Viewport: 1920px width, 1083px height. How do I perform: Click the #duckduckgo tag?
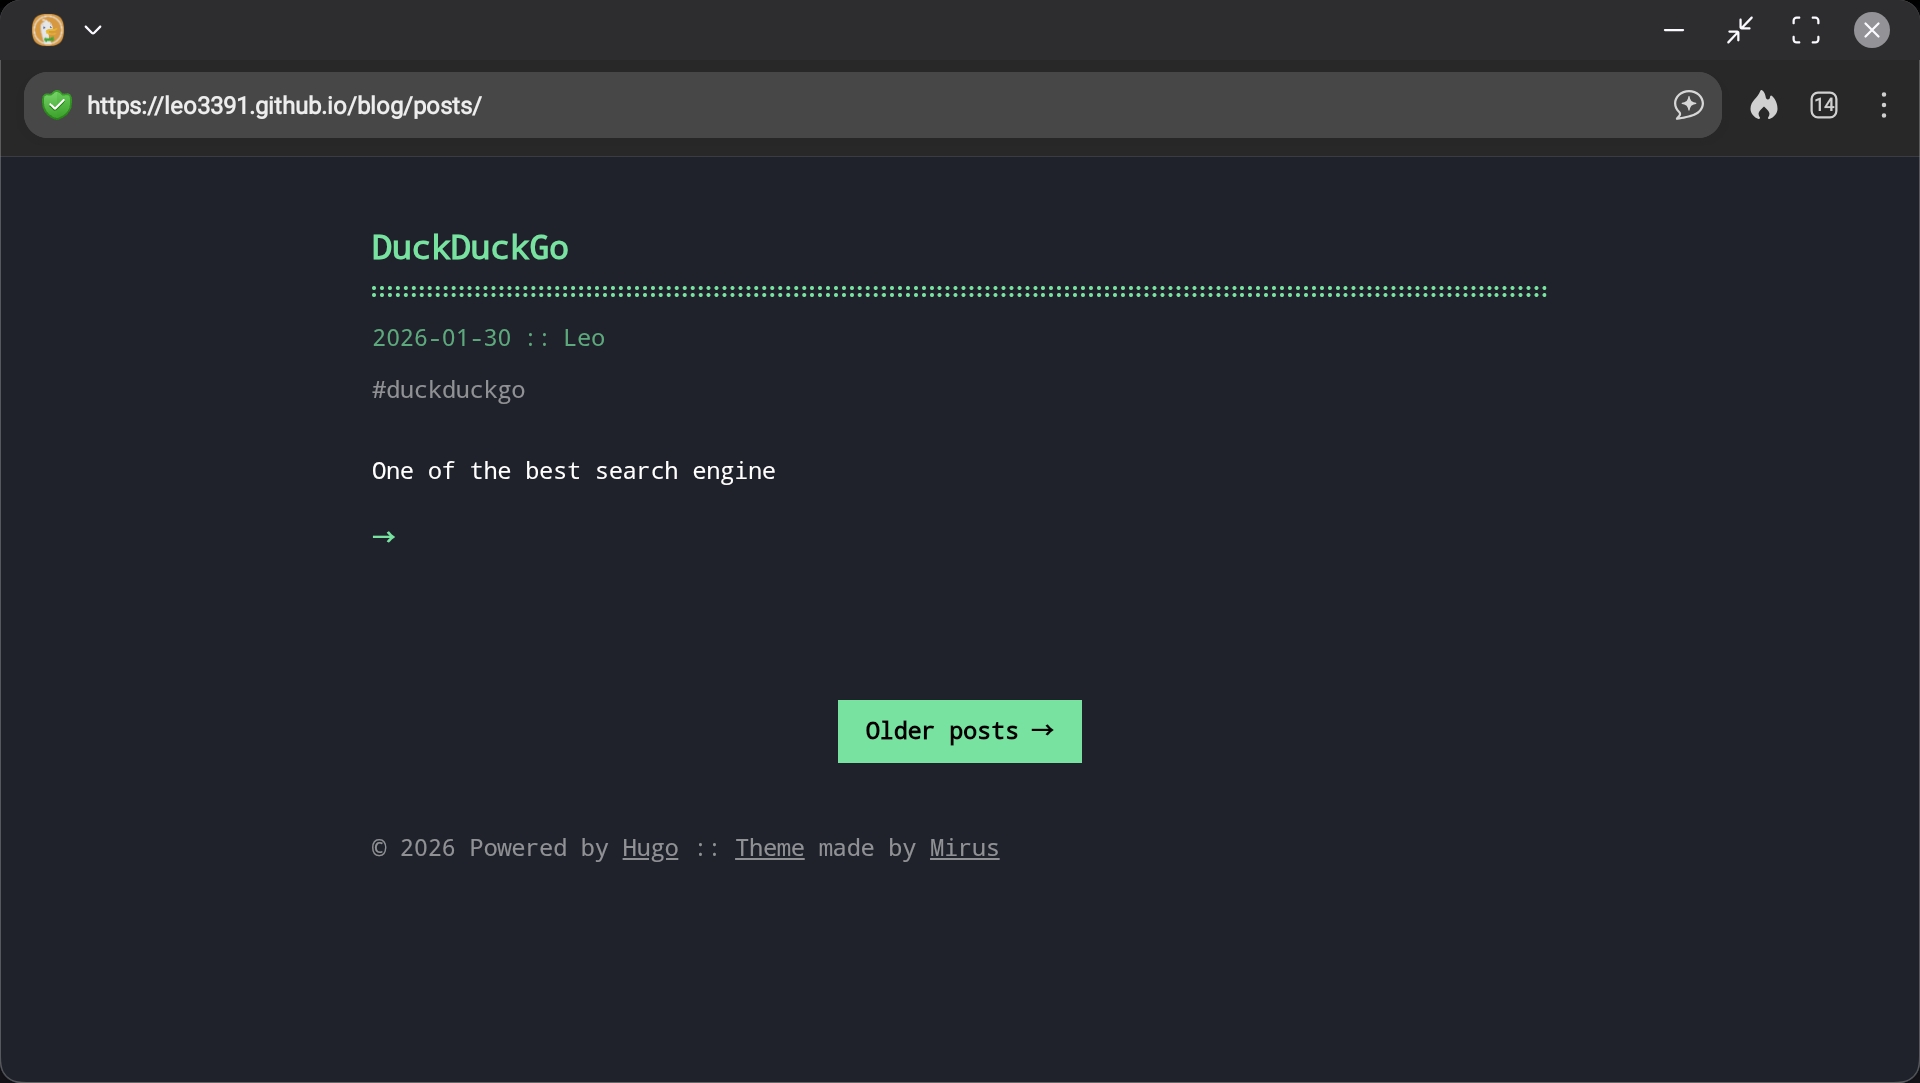[448, 390]
